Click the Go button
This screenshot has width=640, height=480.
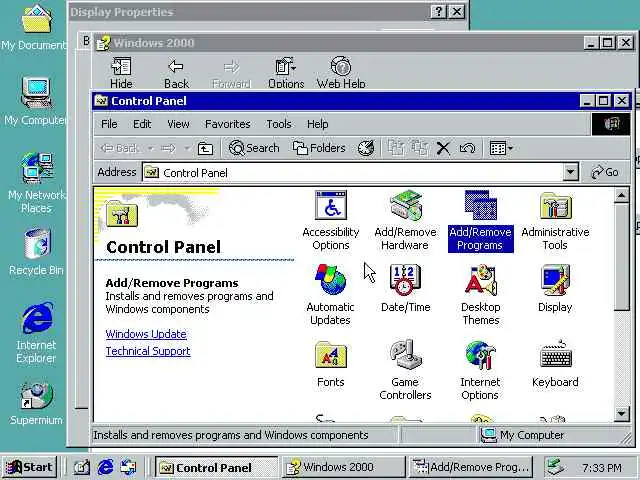[605, 172]
